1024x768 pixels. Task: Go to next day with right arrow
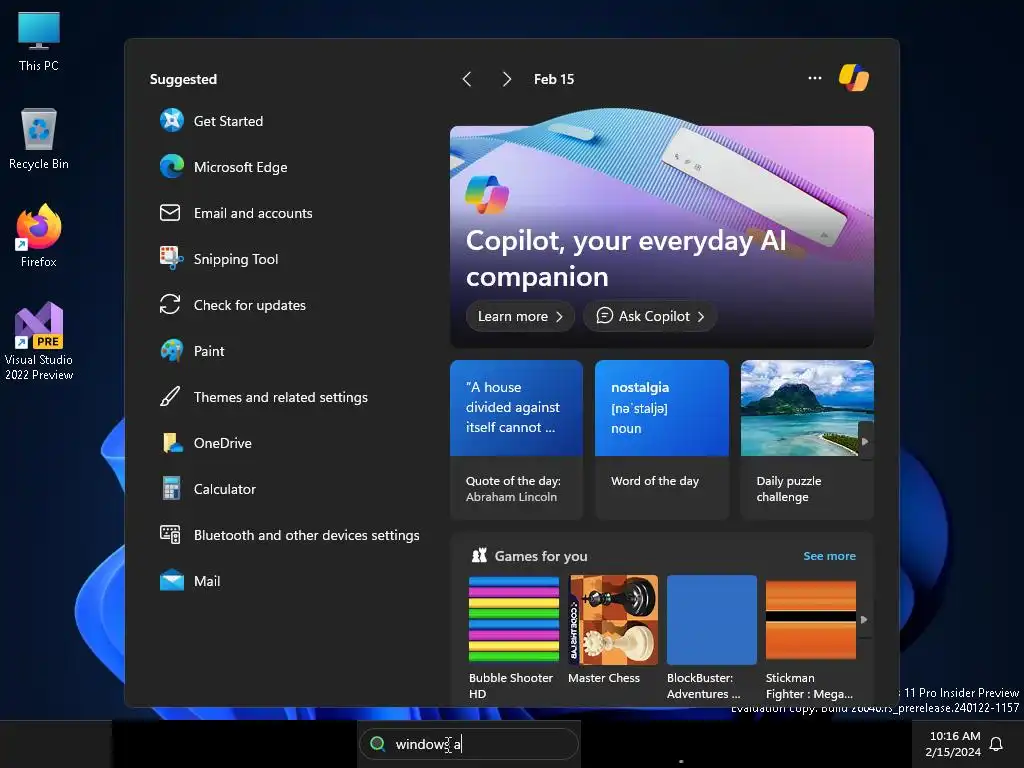[x=507, y=79]
